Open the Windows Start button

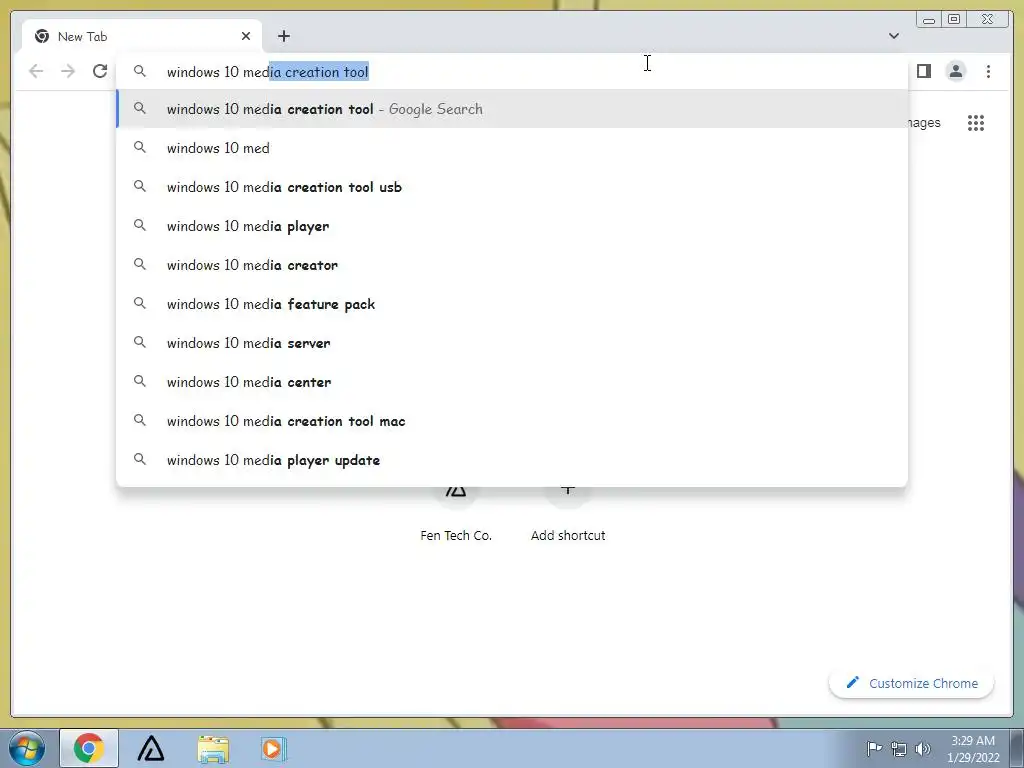[27, 748]
